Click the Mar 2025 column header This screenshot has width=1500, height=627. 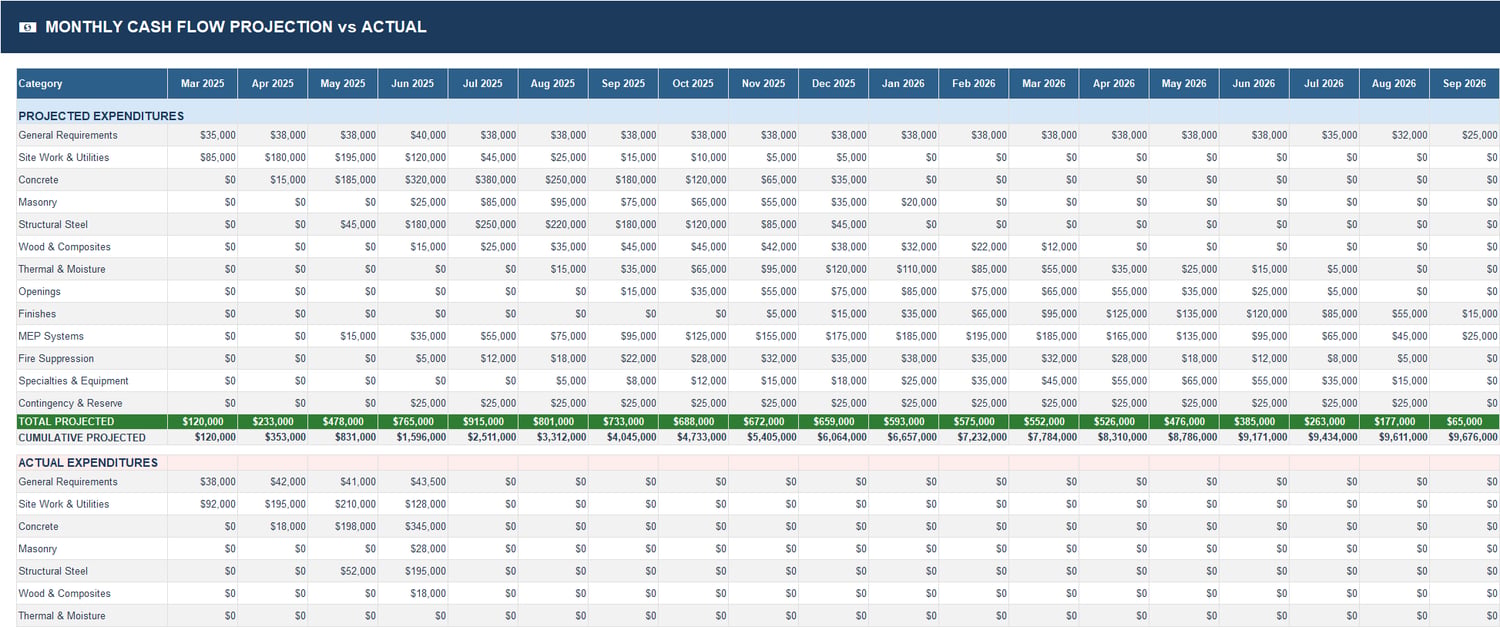pyautogui.click(x=203, y=84)
